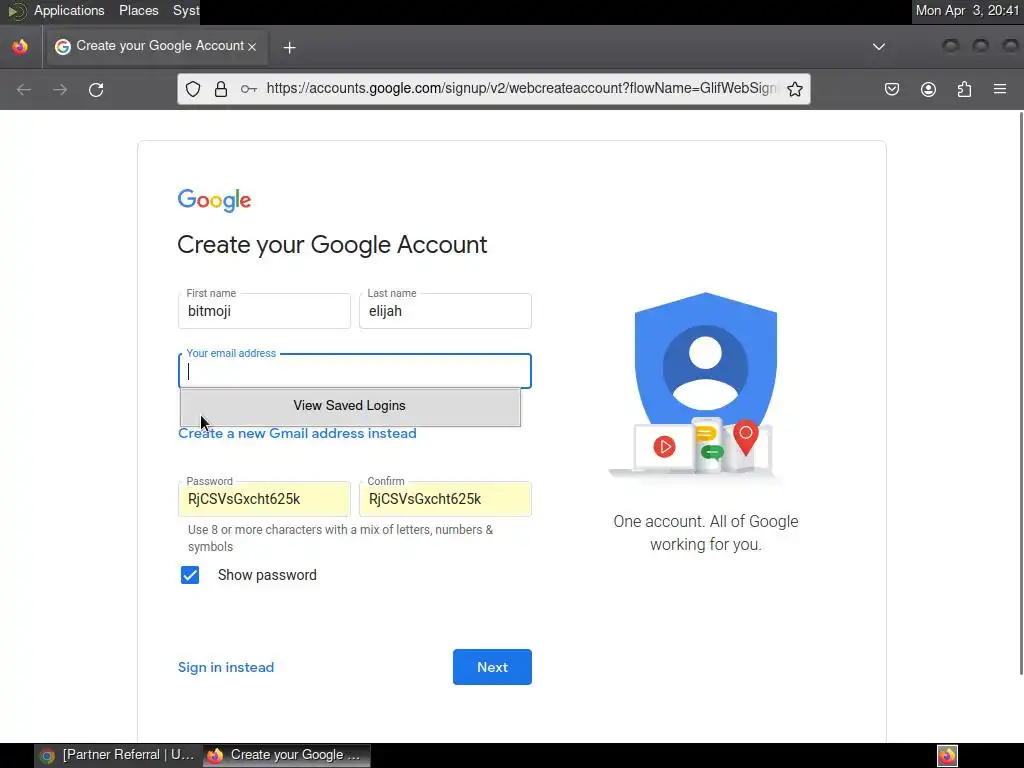Open the tracking protection shield icon
The width and height of the screenshot is (1024, 768).
[x=193, y=89]
